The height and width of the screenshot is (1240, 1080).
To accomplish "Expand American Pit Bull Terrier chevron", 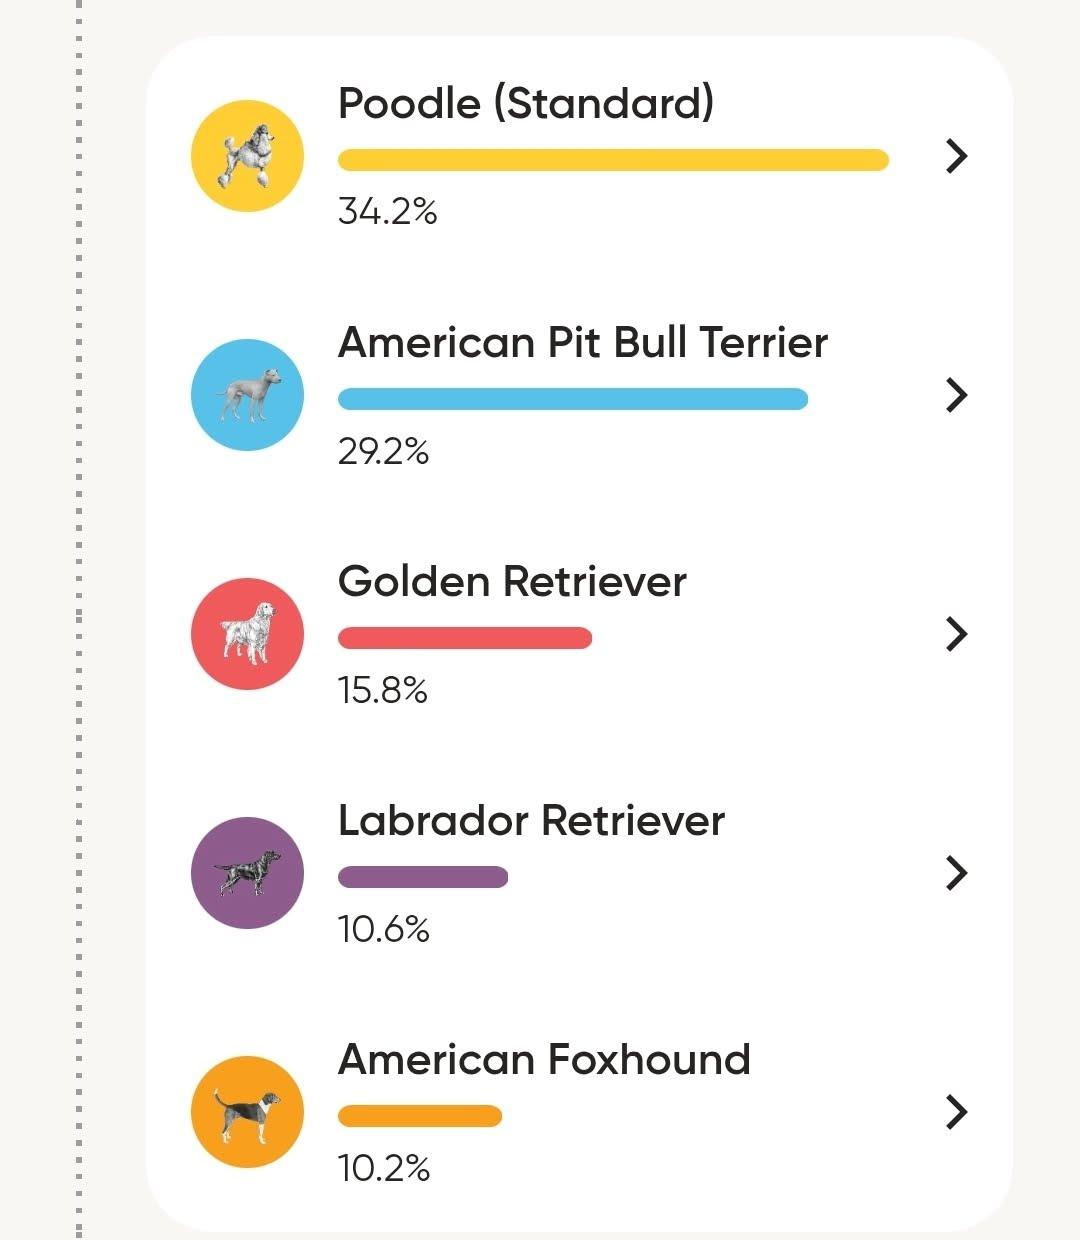I will (x=957, y=395).
